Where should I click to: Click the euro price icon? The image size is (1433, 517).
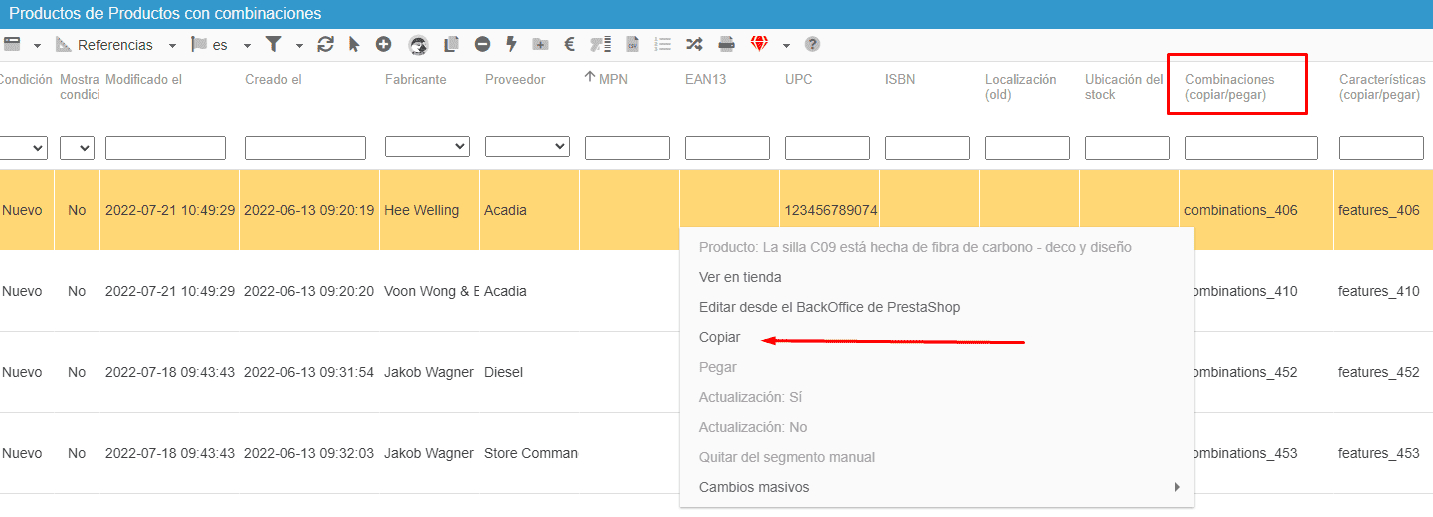pos(569,44)
